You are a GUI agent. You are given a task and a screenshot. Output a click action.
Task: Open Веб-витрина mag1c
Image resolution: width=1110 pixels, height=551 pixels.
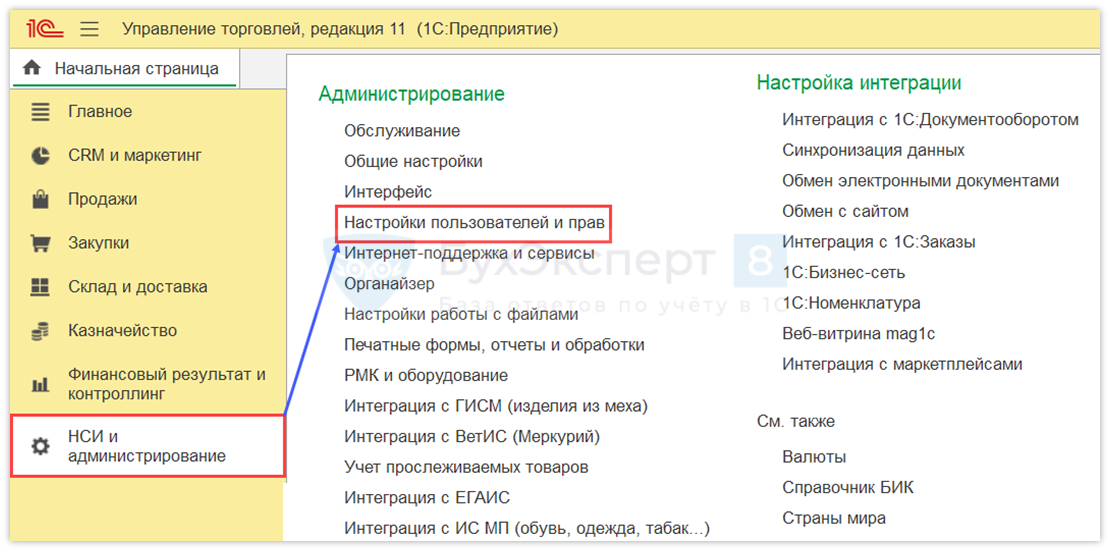[x=859, y=334]
